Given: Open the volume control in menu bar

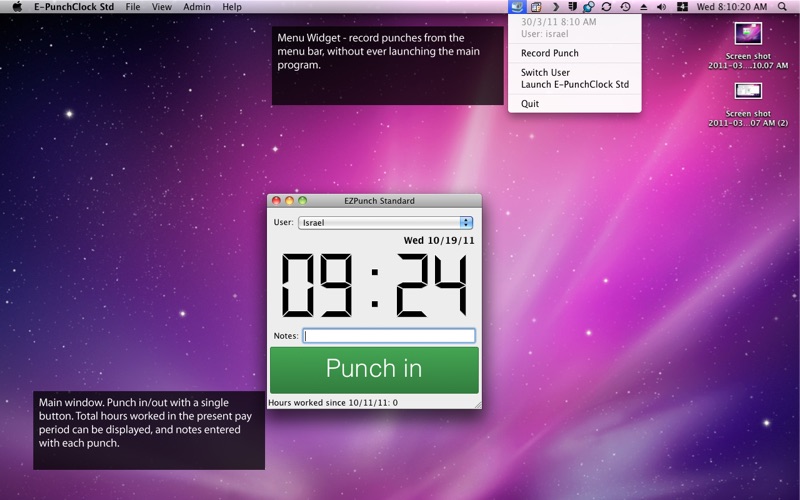Looking at the screenshot, I should (662, 7).
